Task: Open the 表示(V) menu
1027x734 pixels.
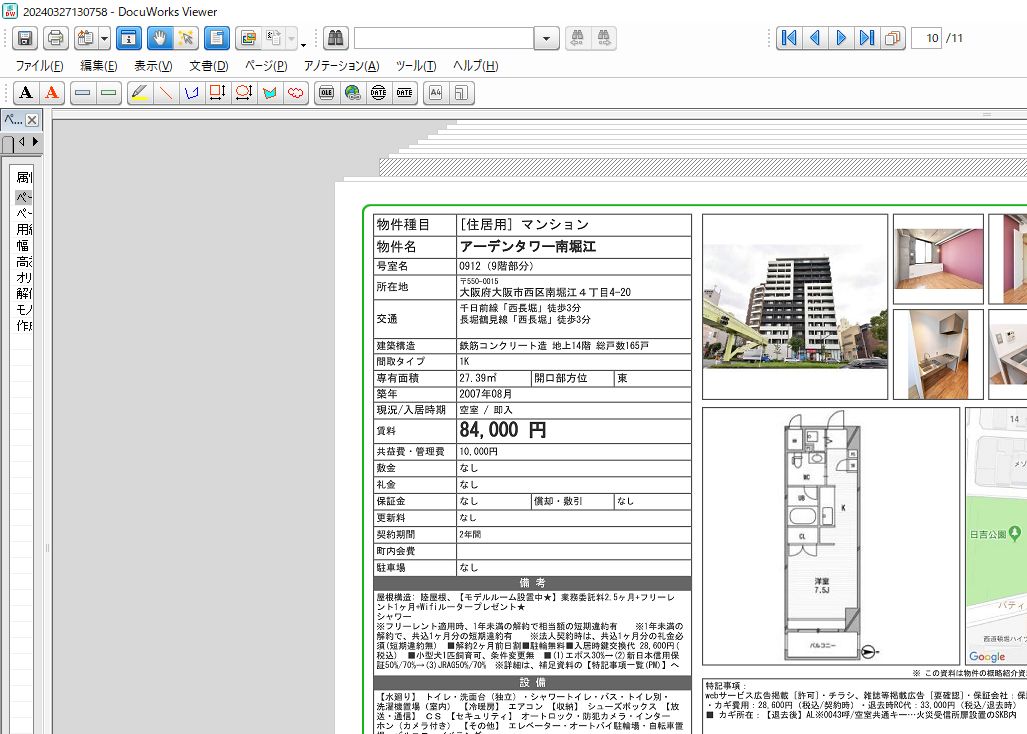Action: coord(153,65)
